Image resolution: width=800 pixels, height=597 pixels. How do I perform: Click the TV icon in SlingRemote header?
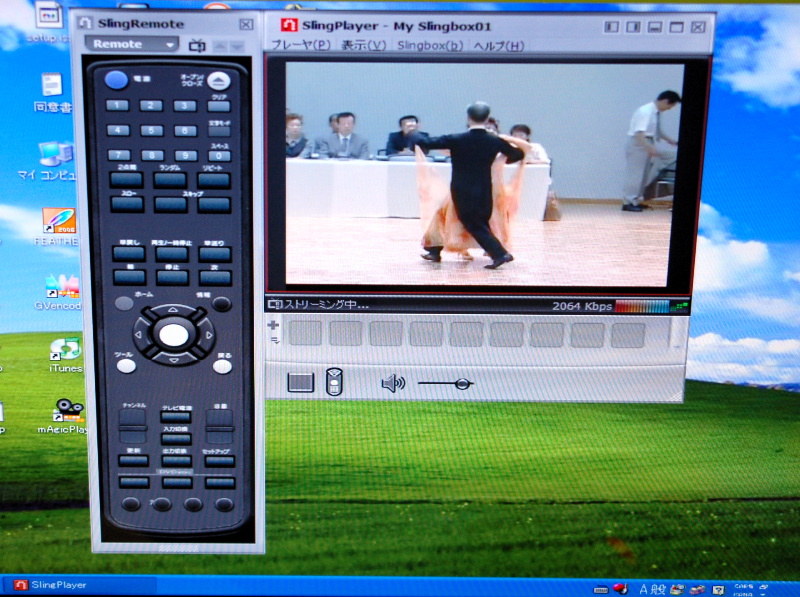198,45
